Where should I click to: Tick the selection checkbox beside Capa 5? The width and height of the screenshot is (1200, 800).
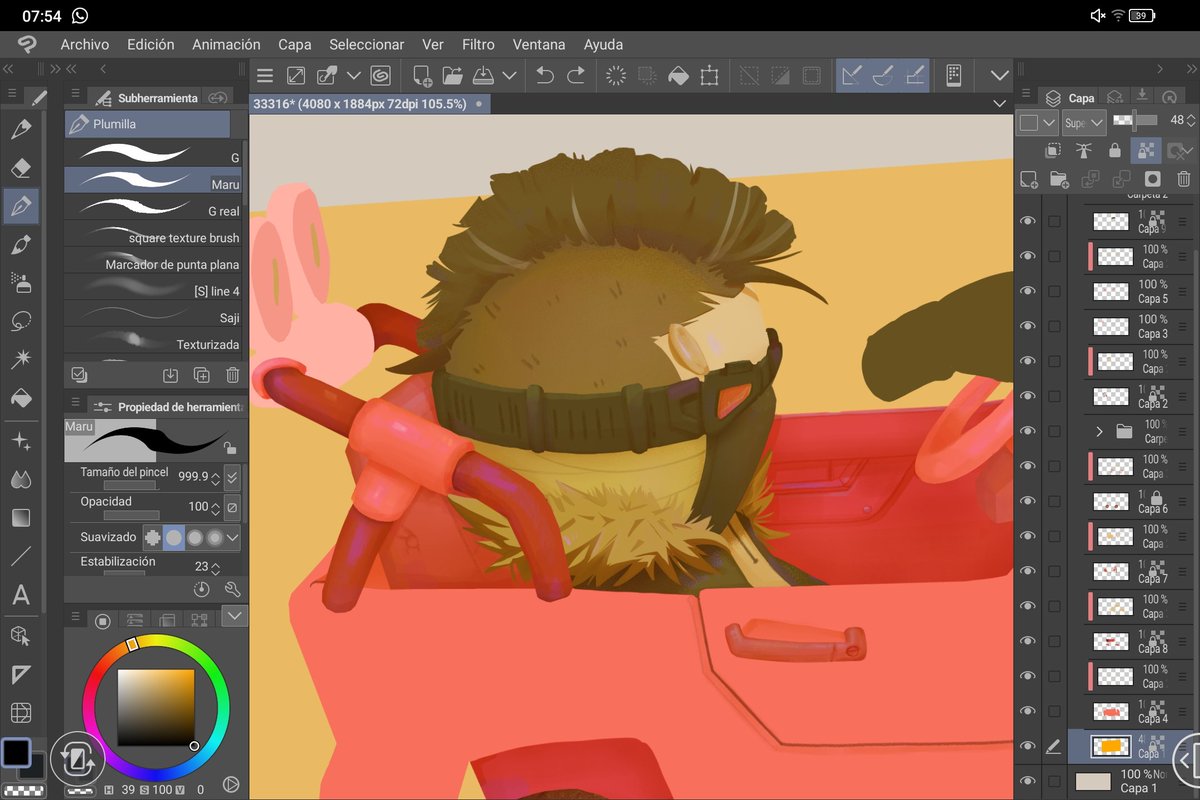click(1054, 291)
